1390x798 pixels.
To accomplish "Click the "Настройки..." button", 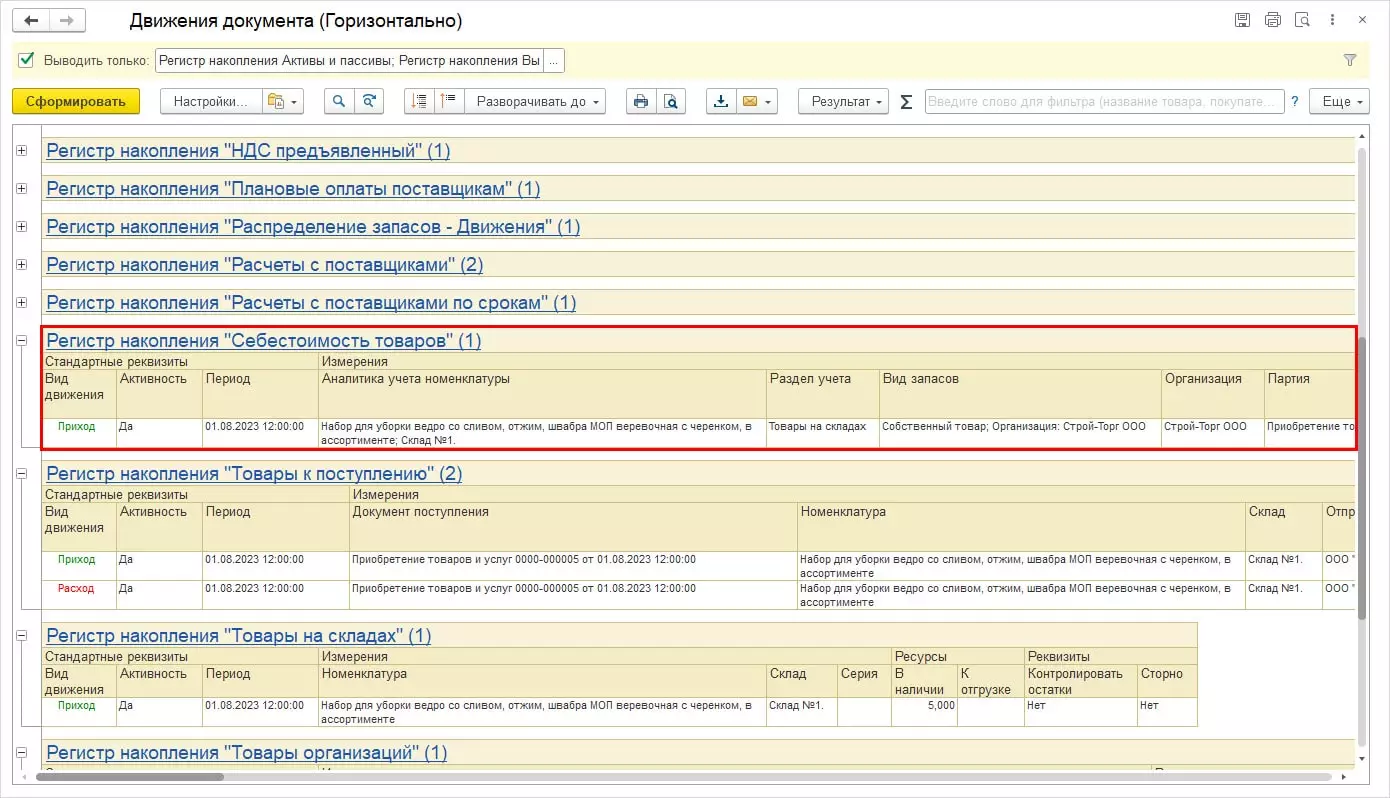I will coord(210,101).
